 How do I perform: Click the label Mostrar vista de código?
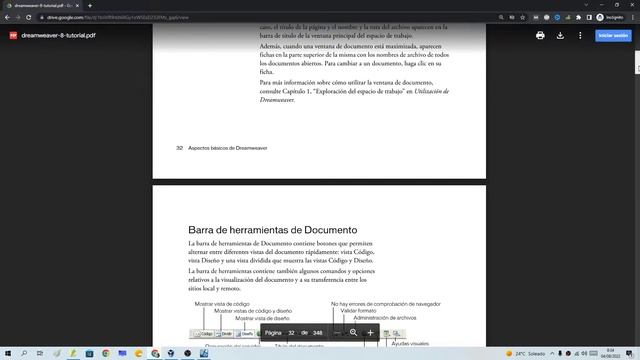click(x=222, y=304)
